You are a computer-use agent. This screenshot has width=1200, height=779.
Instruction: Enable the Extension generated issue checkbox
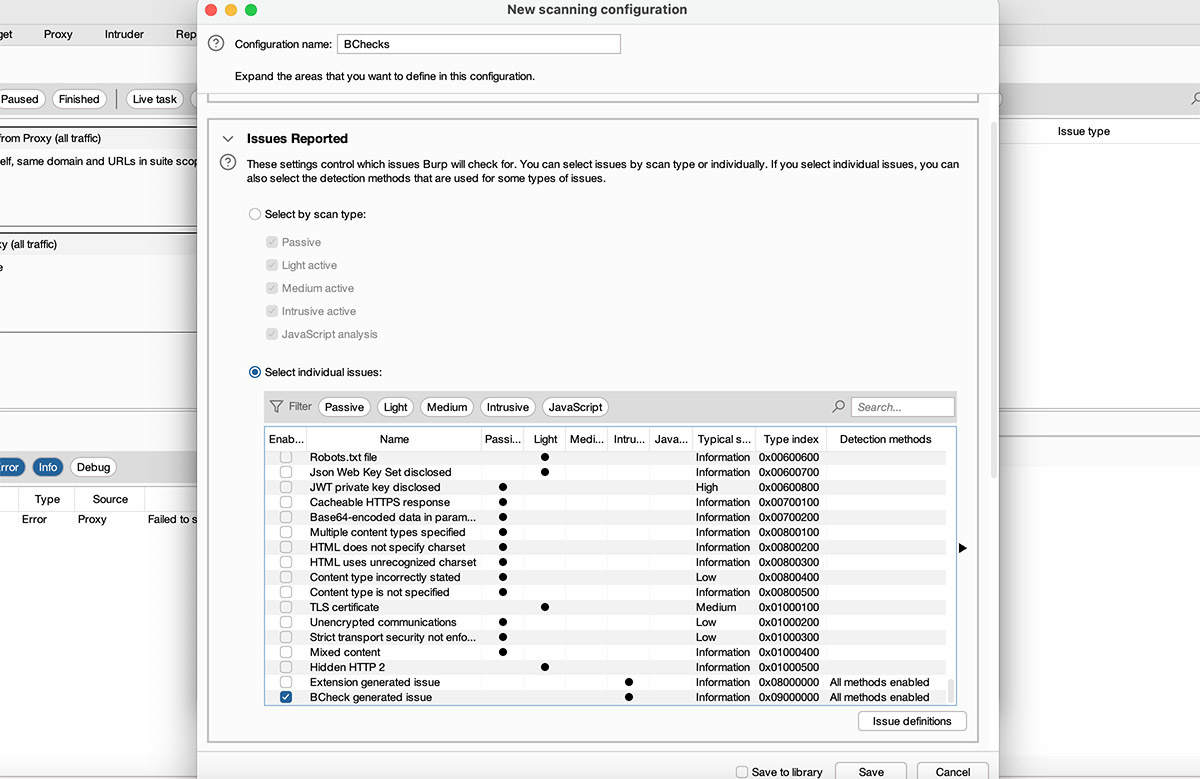286,682
